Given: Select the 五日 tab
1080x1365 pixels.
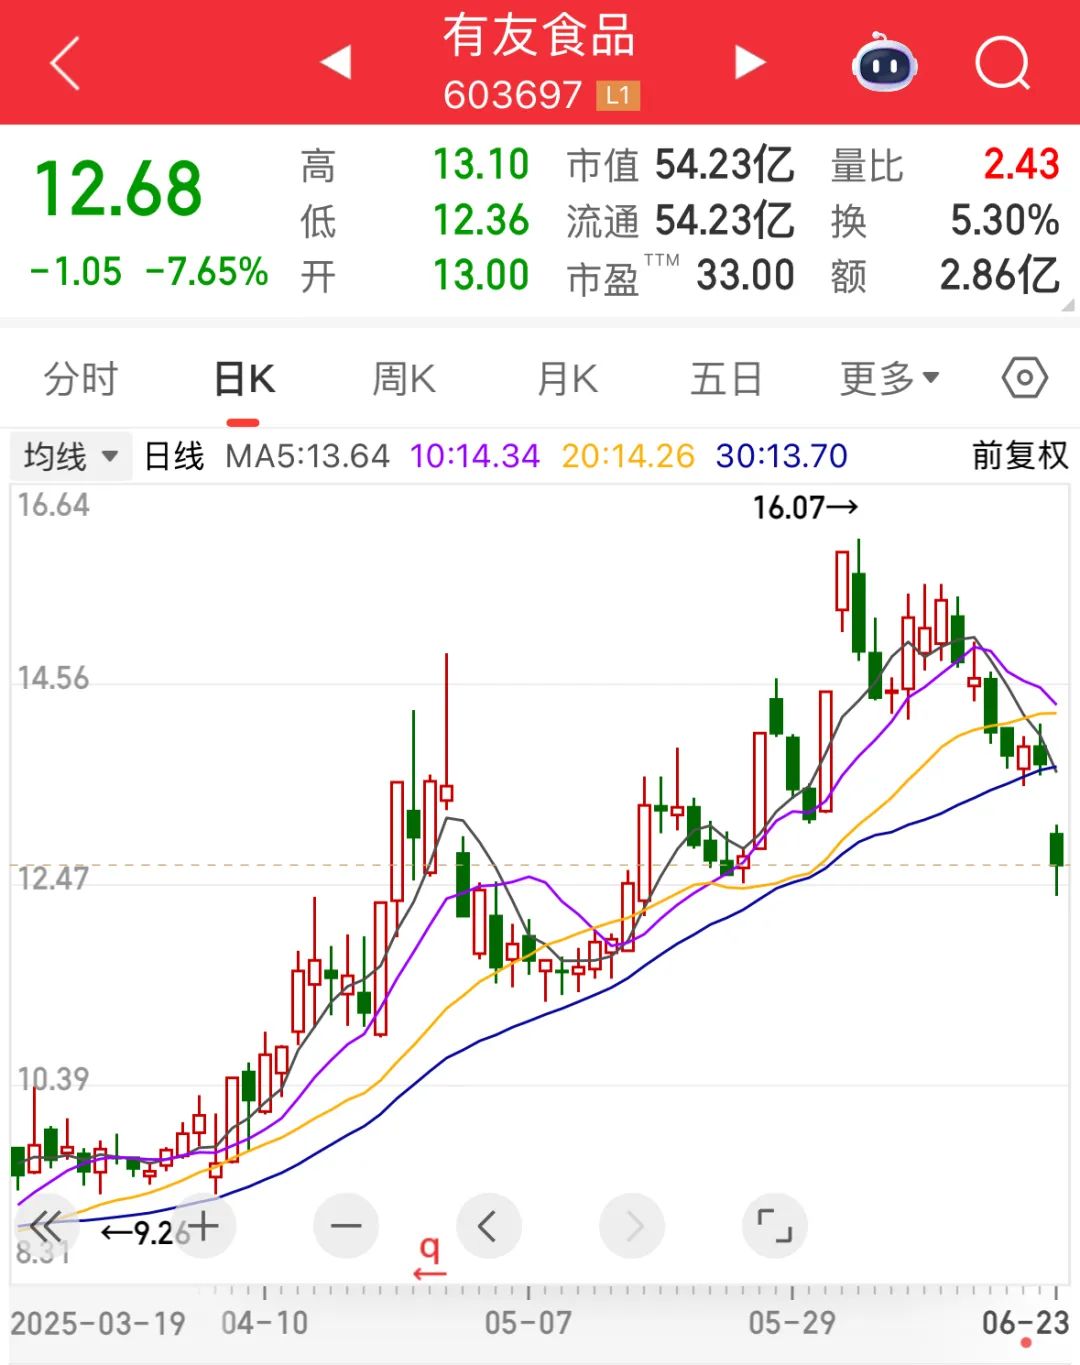Looking at the screenshot, I should pos(727,379).
